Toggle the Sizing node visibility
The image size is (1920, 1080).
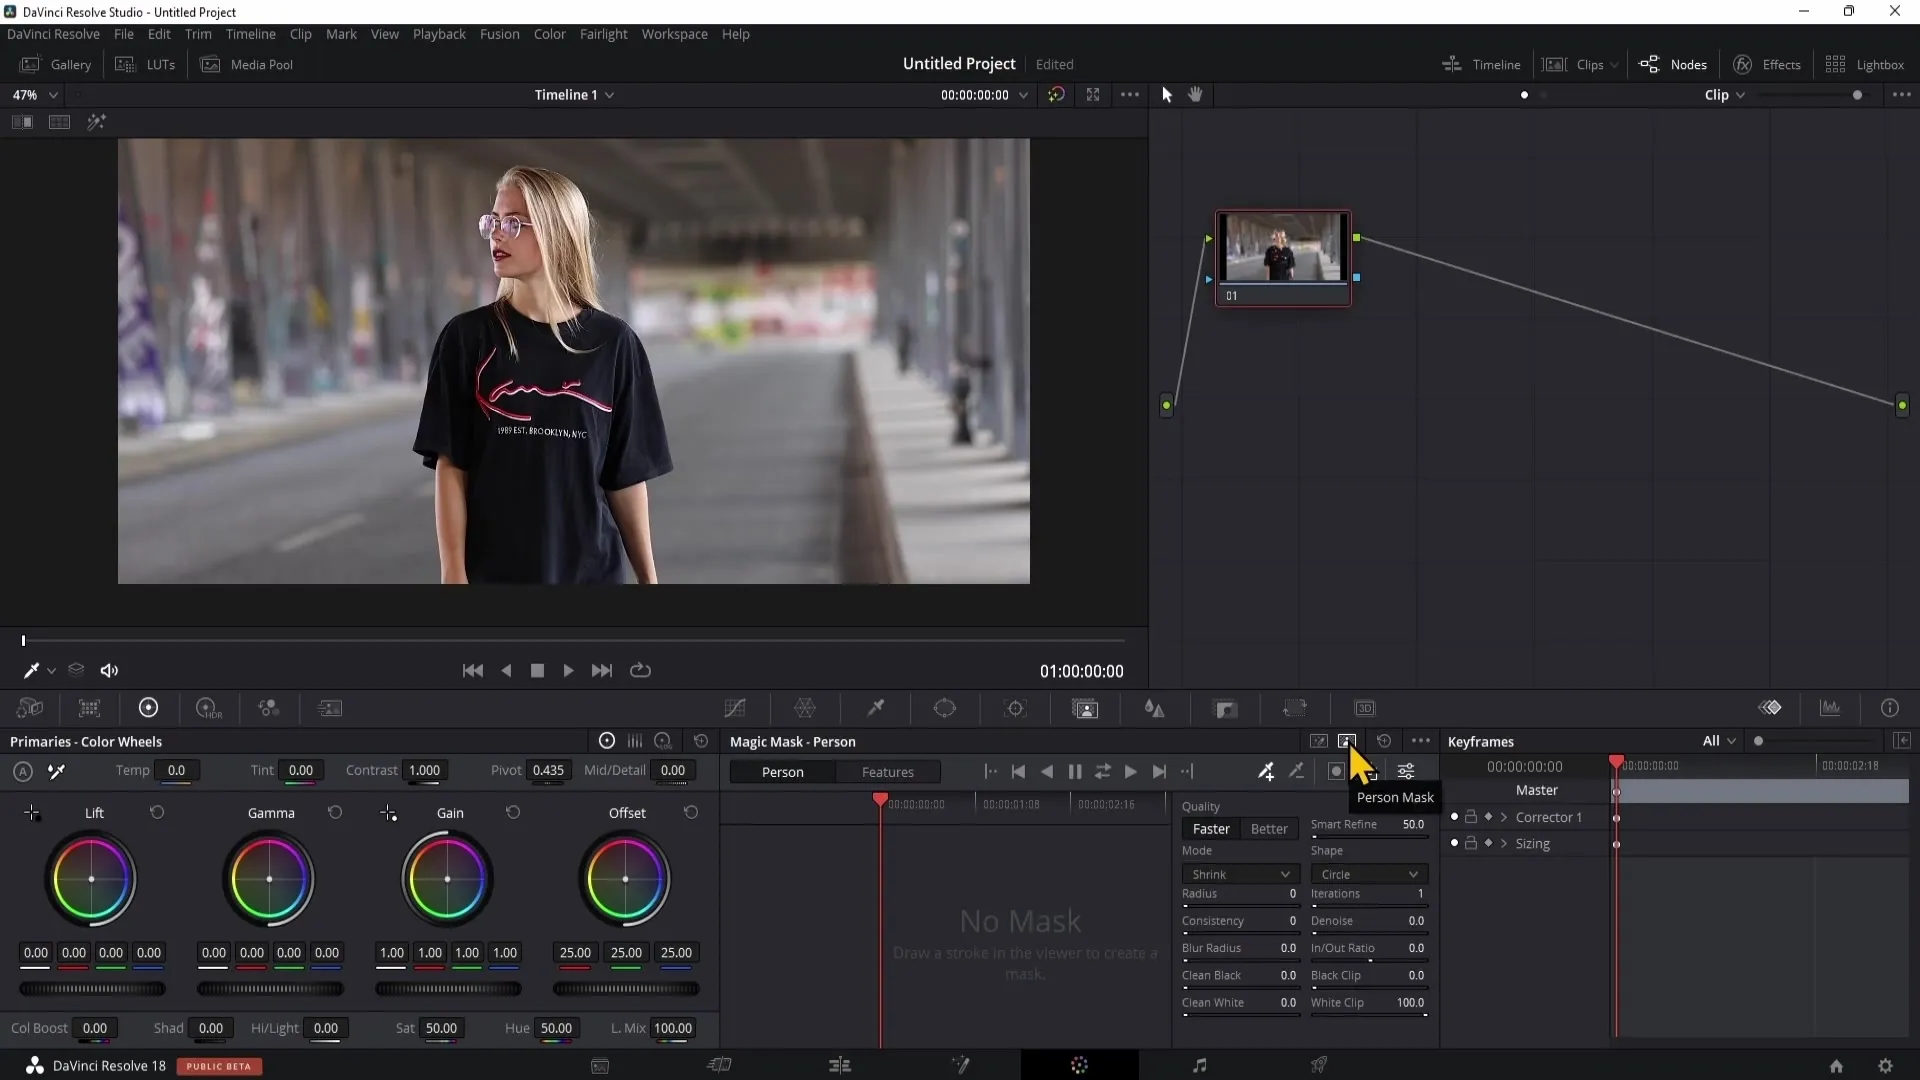[x=1453, y=844]
